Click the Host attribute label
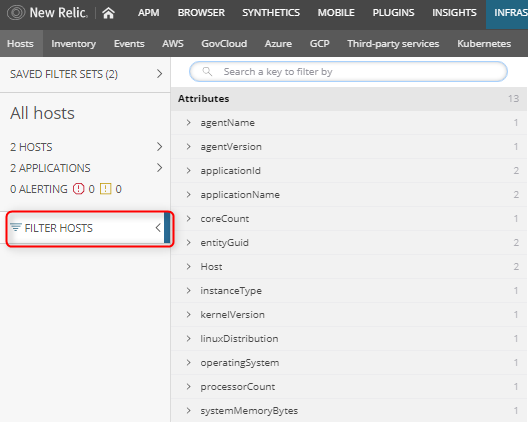Viewport: 528px width, 422px height. [211, 267]
